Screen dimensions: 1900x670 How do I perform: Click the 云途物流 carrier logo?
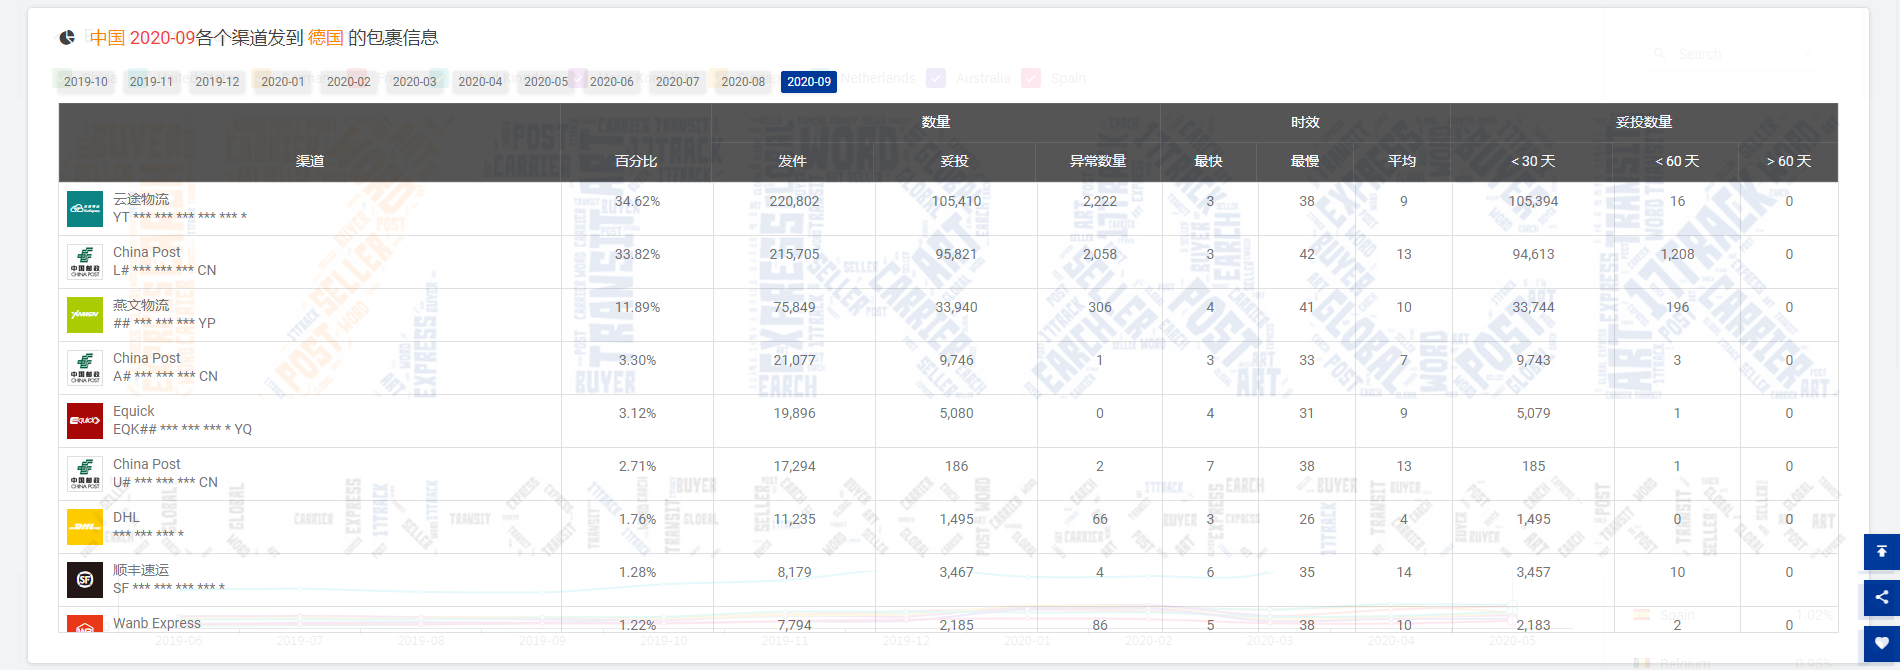click(x=85, y=209)
